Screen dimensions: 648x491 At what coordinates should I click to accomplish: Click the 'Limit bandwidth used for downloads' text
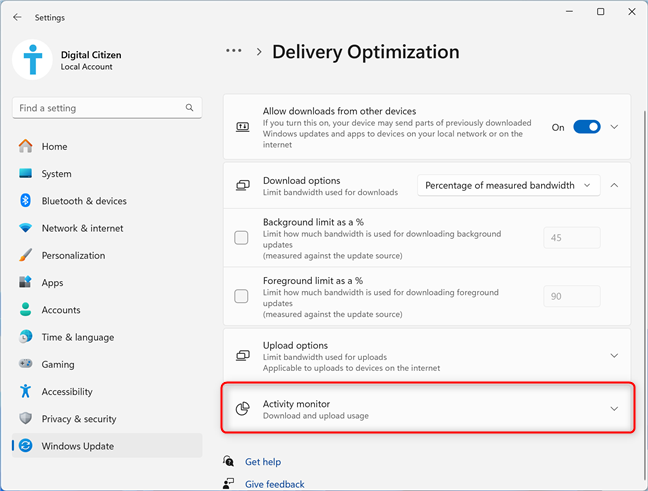point(330,192)
